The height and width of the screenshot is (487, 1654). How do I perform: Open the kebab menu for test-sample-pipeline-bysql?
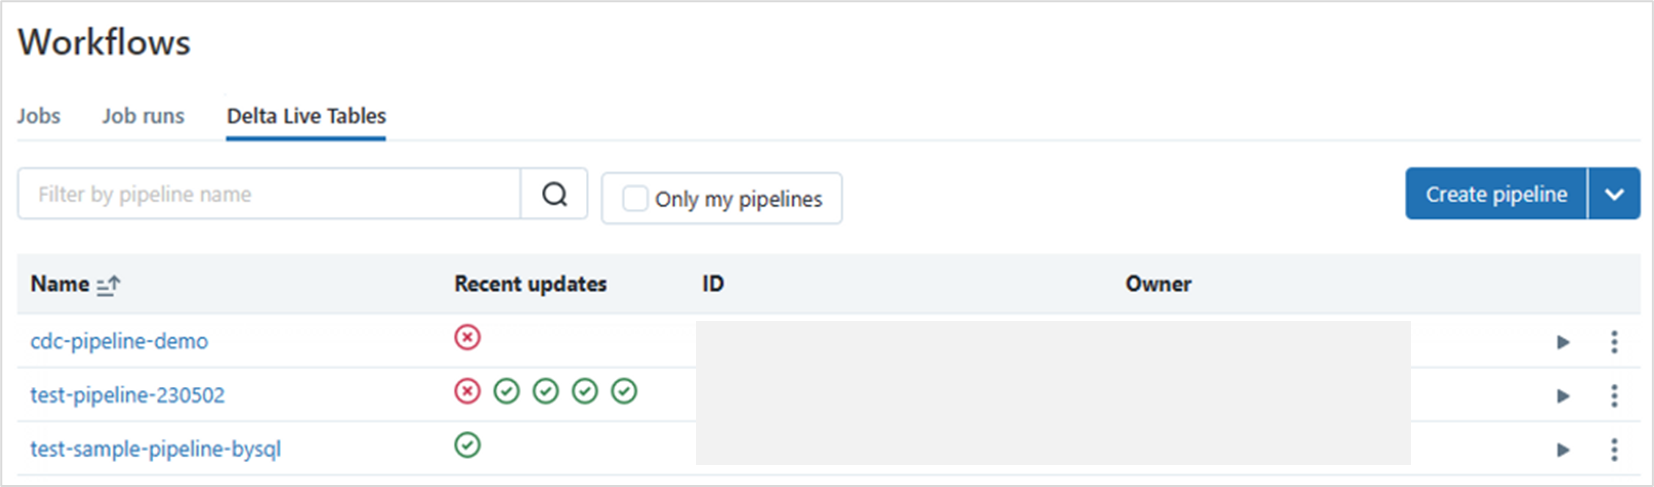[1614, 450]
